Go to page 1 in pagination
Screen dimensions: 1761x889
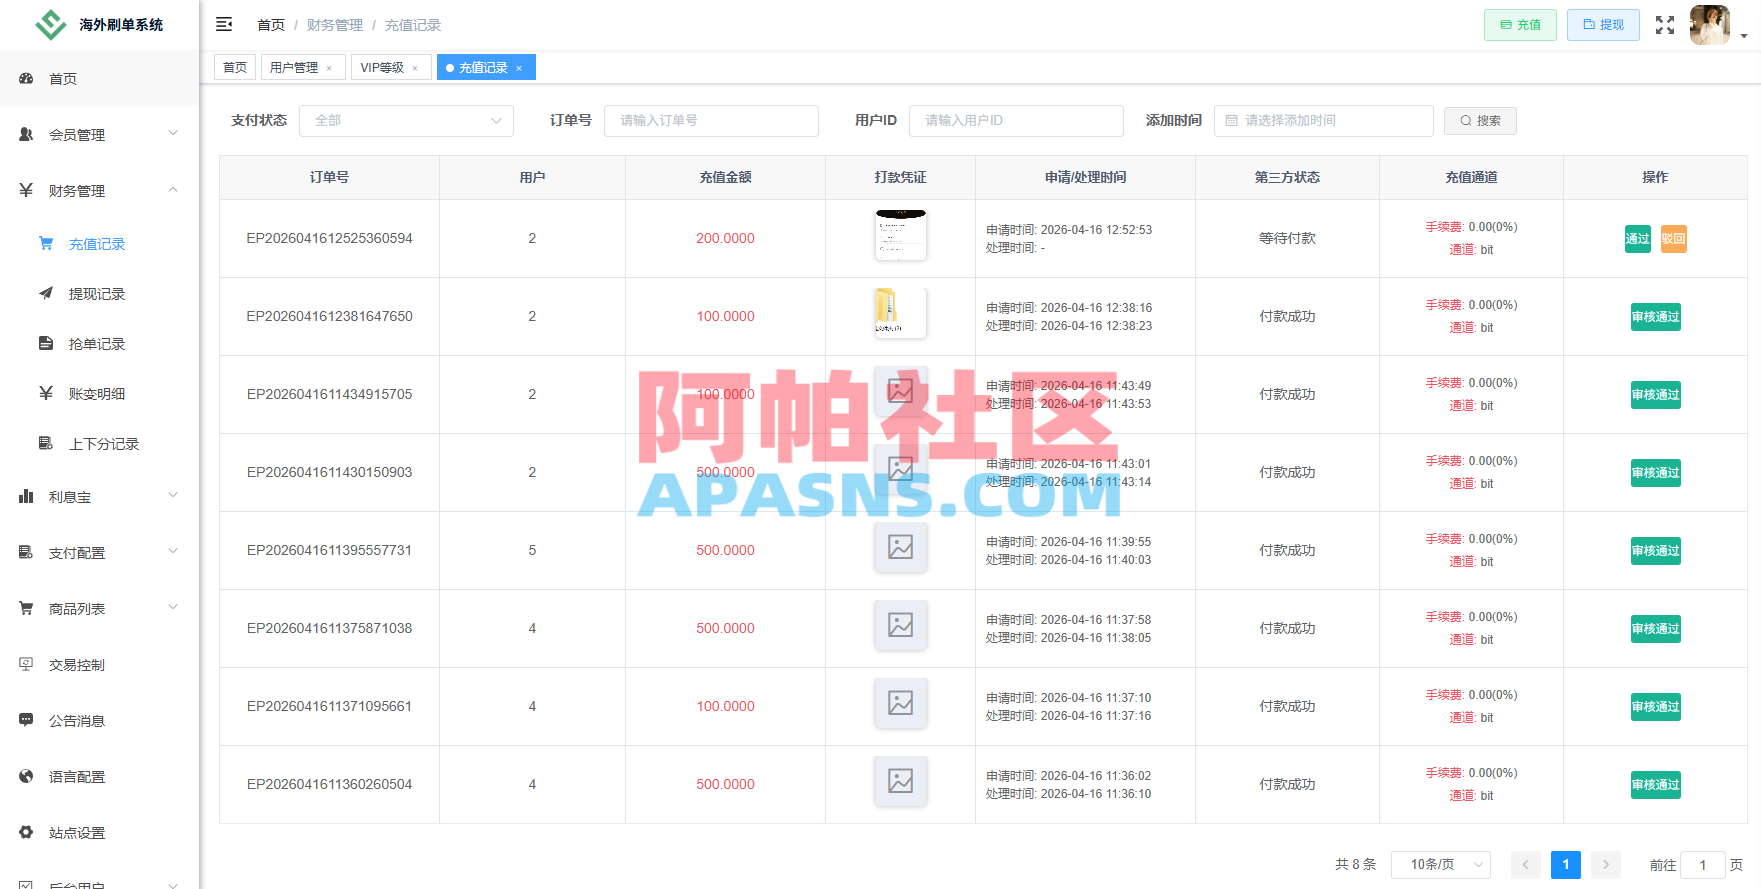click(x=1566, y=865)
